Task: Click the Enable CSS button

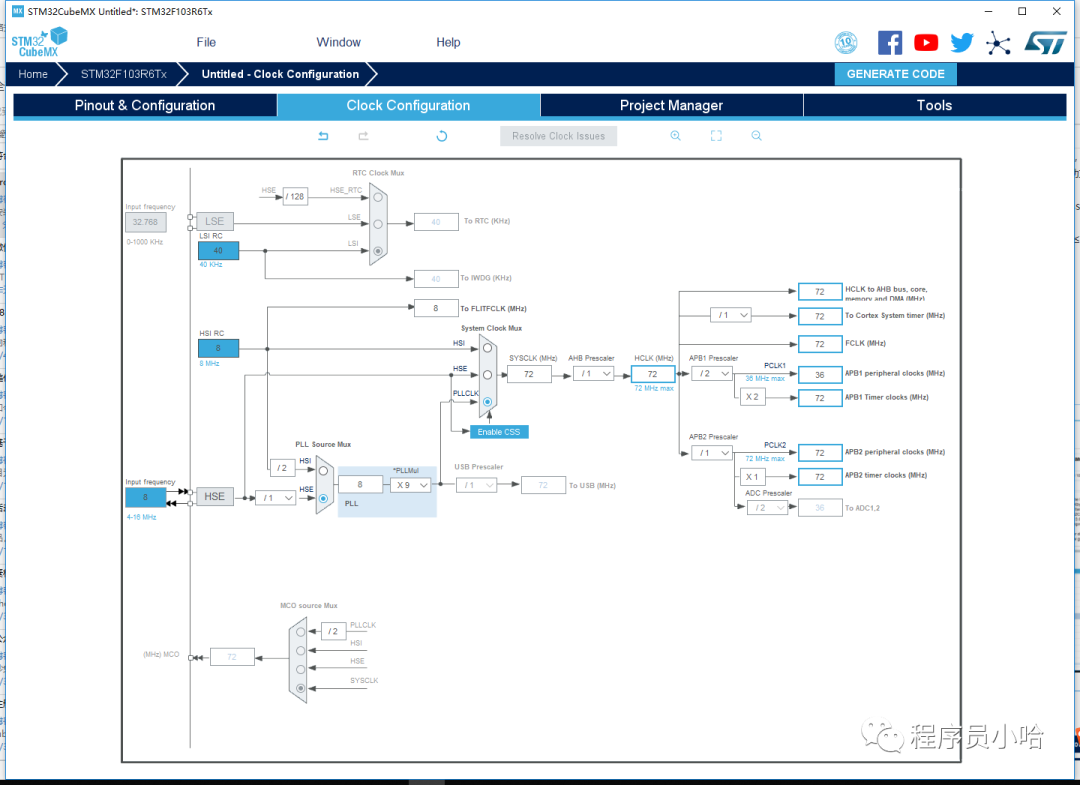Action: tap(498, 432)
